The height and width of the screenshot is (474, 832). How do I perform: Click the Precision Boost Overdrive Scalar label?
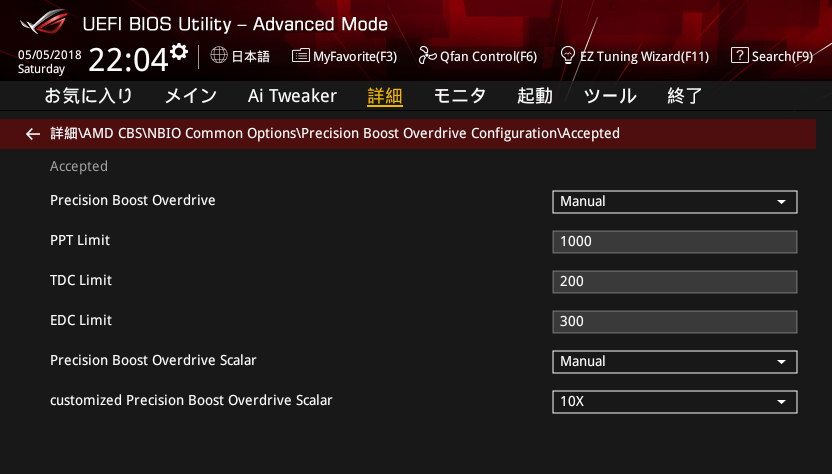(153, 360)
